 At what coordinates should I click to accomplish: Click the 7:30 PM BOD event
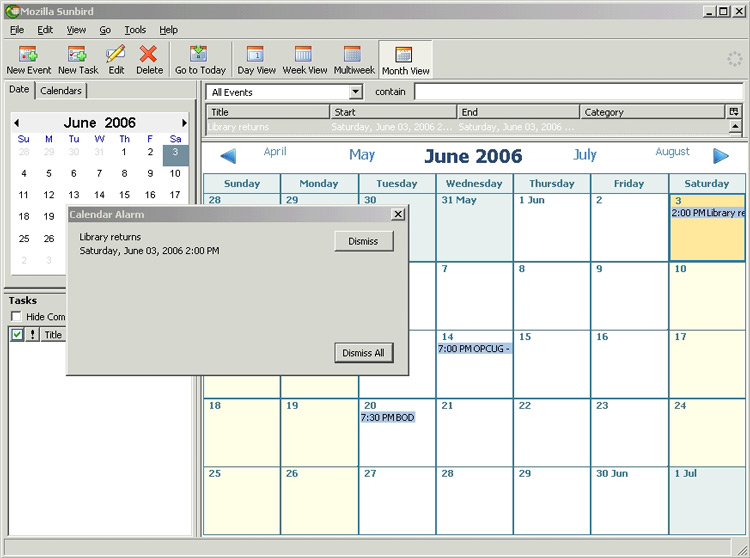388,418
